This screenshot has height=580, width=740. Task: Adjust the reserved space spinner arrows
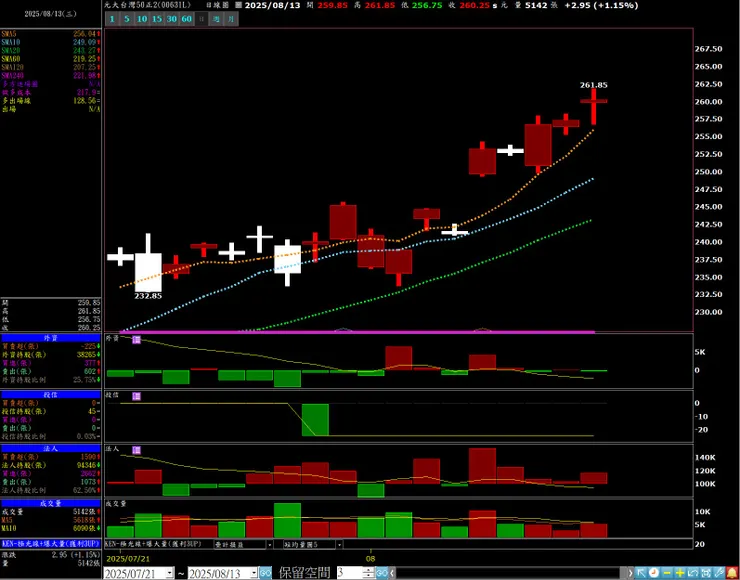370,573
